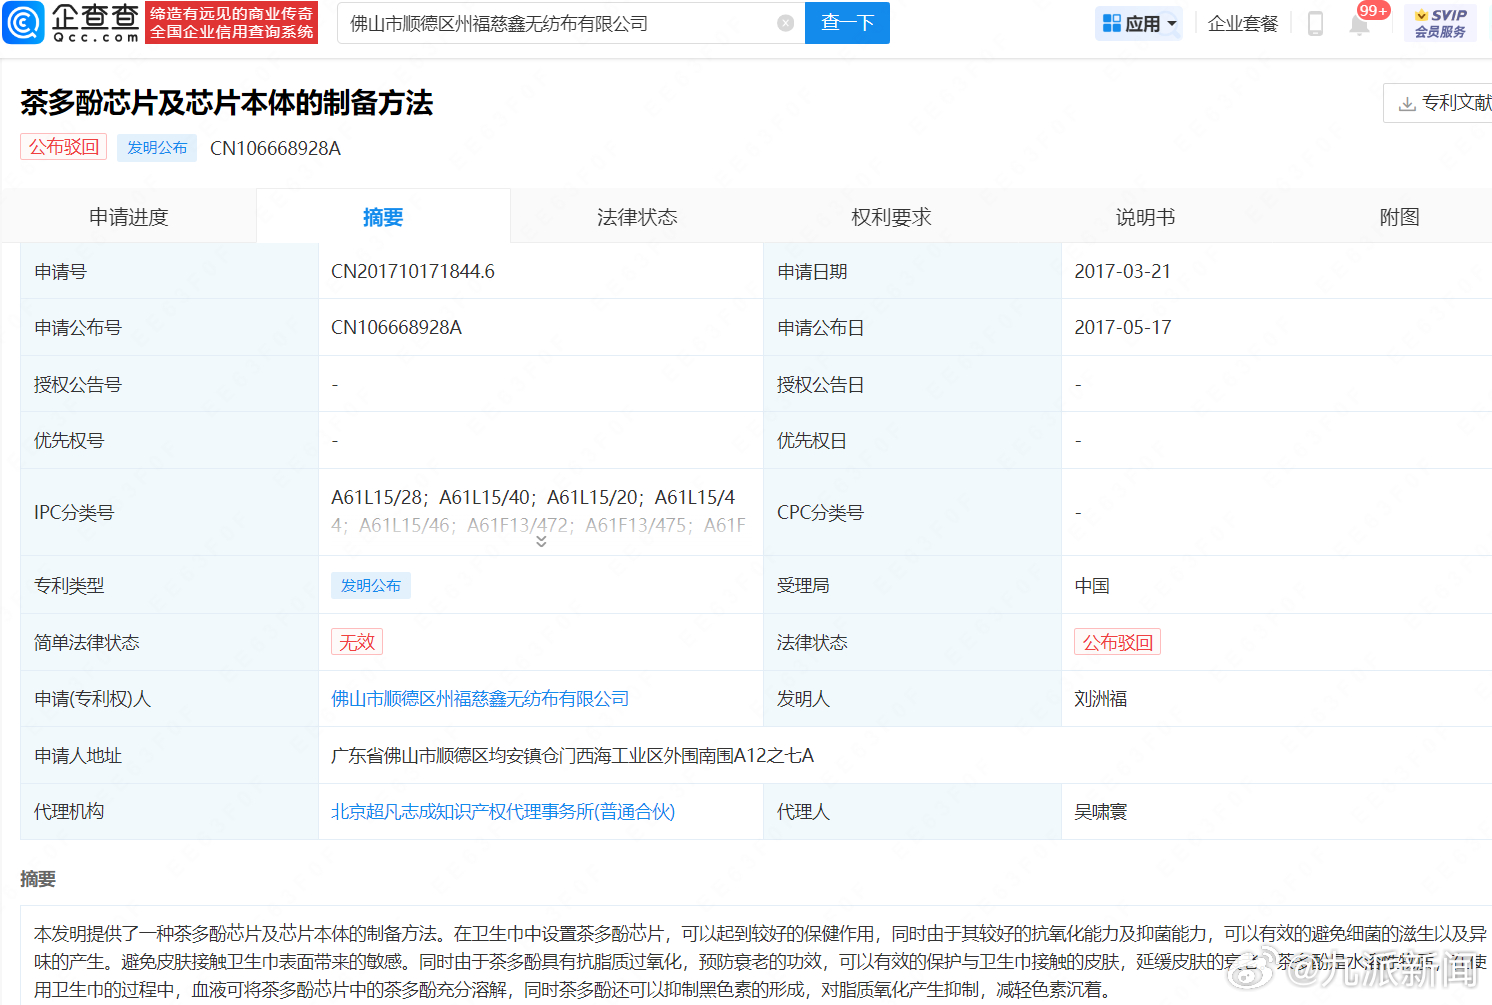Click inventor name 刘洲福

pos(1101,699)
